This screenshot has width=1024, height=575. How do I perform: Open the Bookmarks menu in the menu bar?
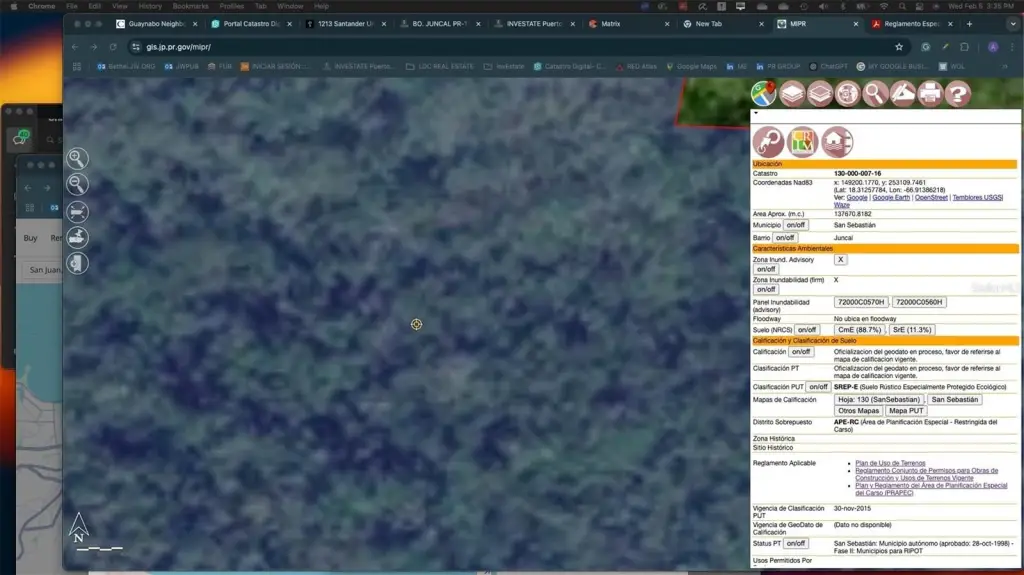190,6
